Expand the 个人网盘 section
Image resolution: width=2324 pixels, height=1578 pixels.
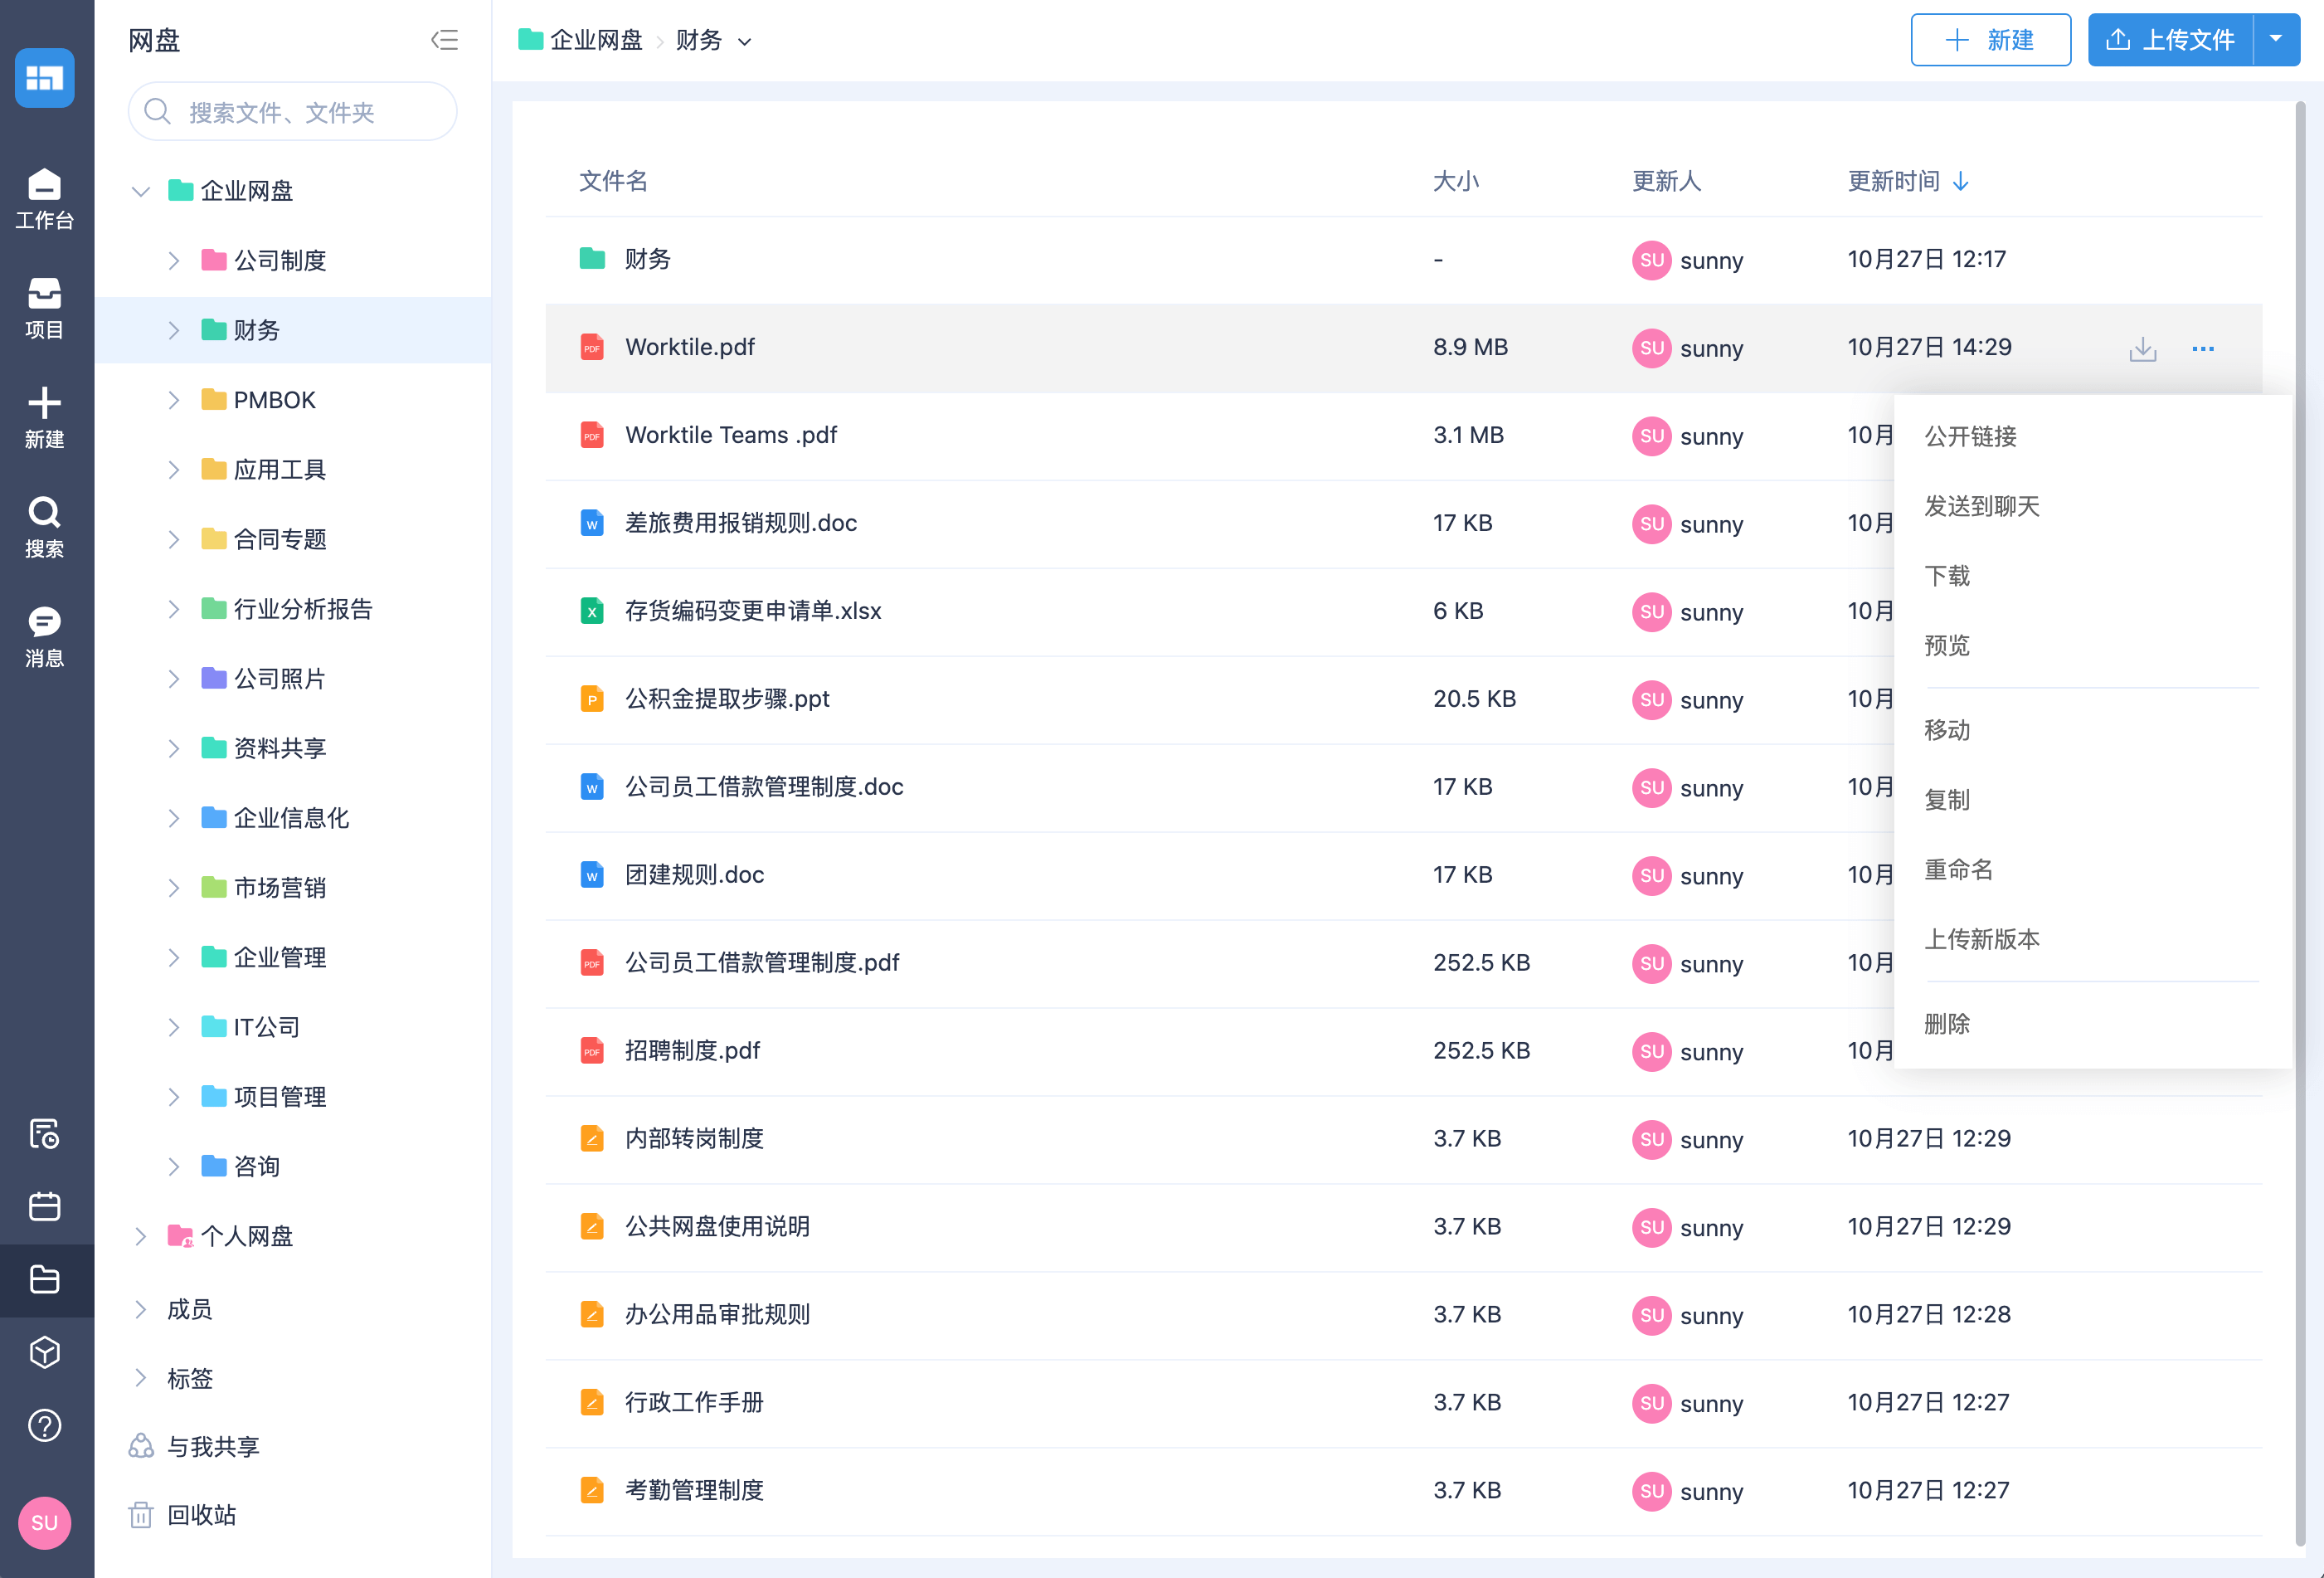pos(141,1235)
